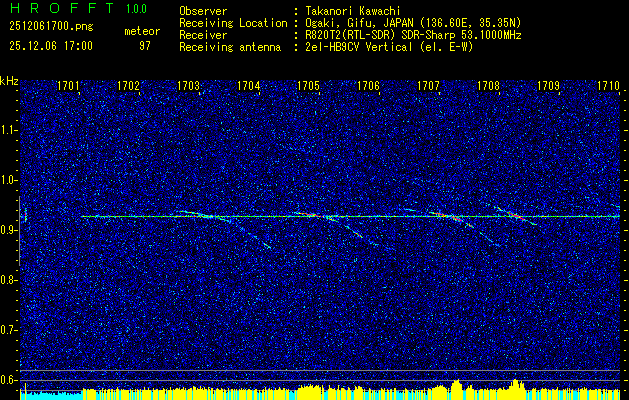Click the Observer label
The height and width of the screenshot is (400, 629).
click(203, 11)
